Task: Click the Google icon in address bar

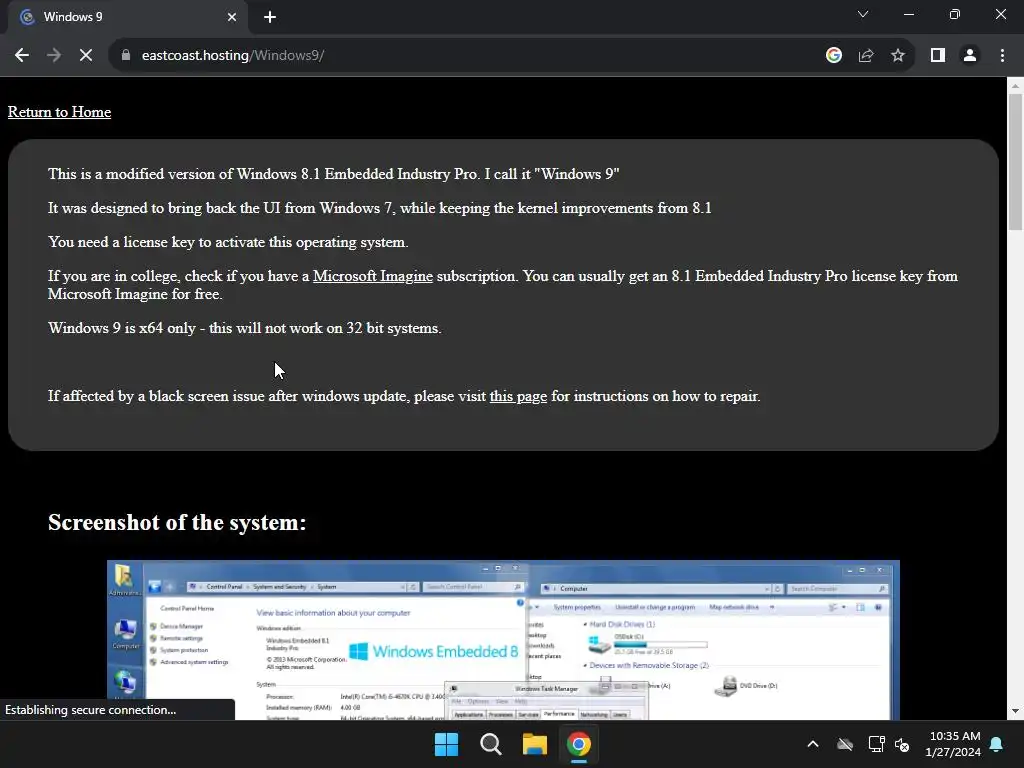Action: (833, 56)
